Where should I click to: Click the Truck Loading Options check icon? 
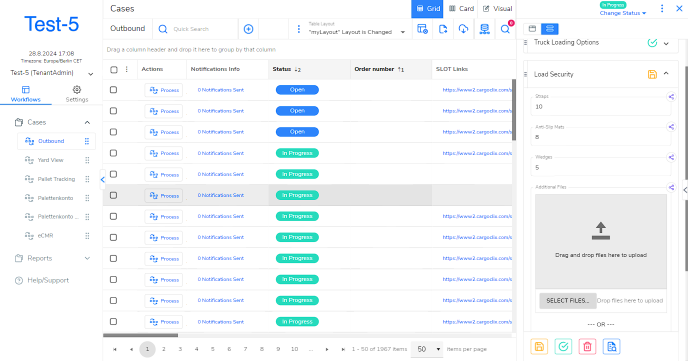[652, 43]
